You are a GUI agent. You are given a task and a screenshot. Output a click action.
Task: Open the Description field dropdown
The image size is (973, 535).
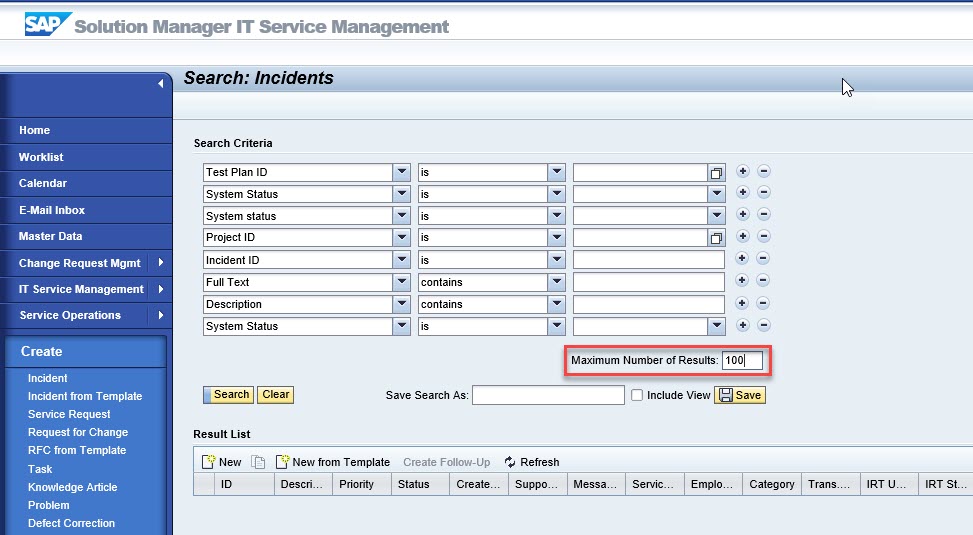pos(401,304)
